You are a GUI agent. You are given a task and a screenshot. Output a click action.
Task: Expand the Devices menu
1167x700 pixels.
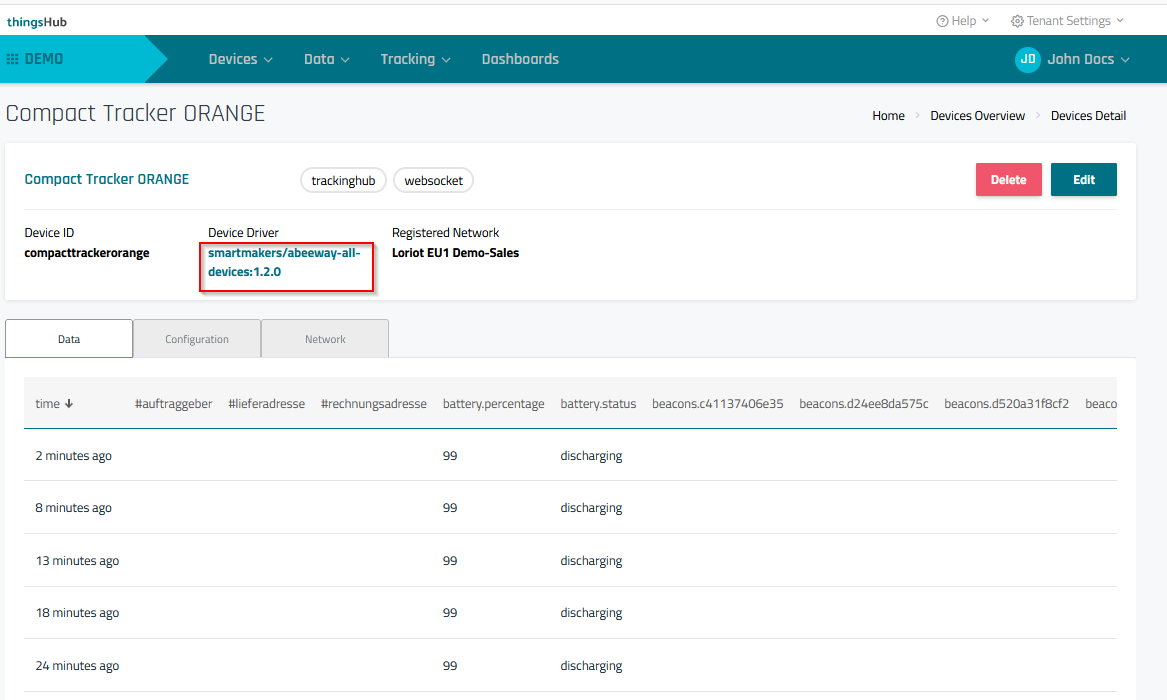[240, 59]
